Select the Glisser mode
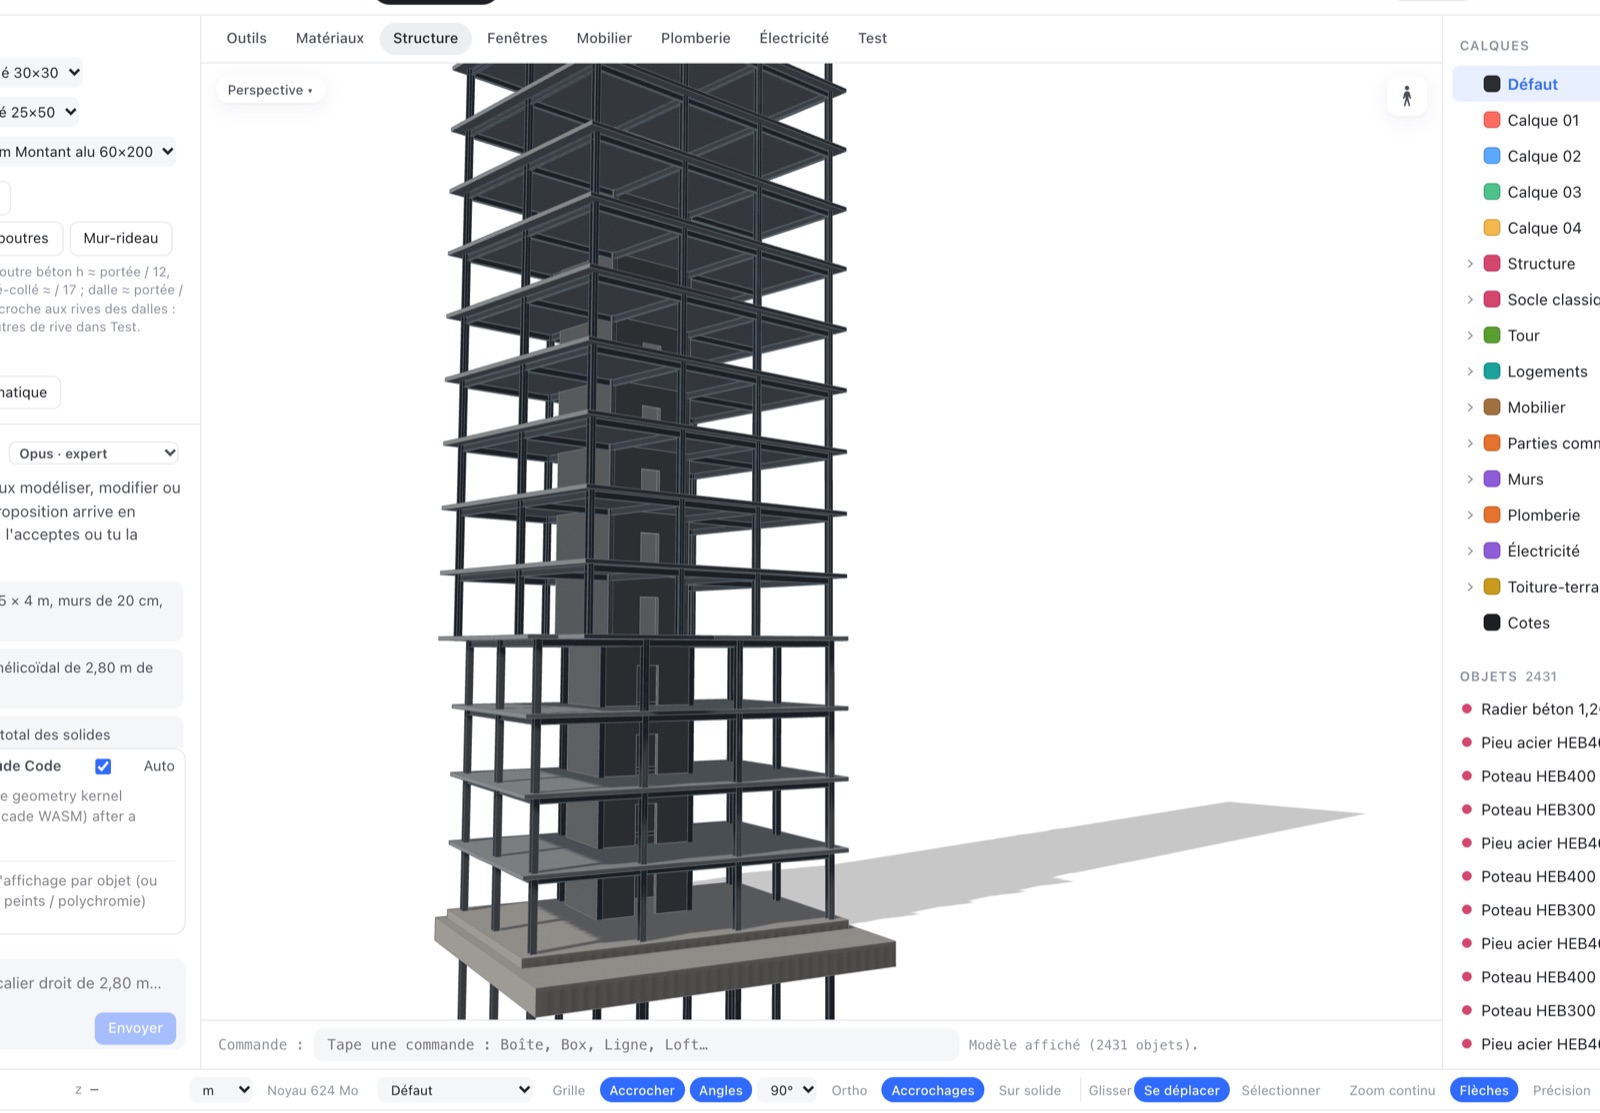 1109,1090
